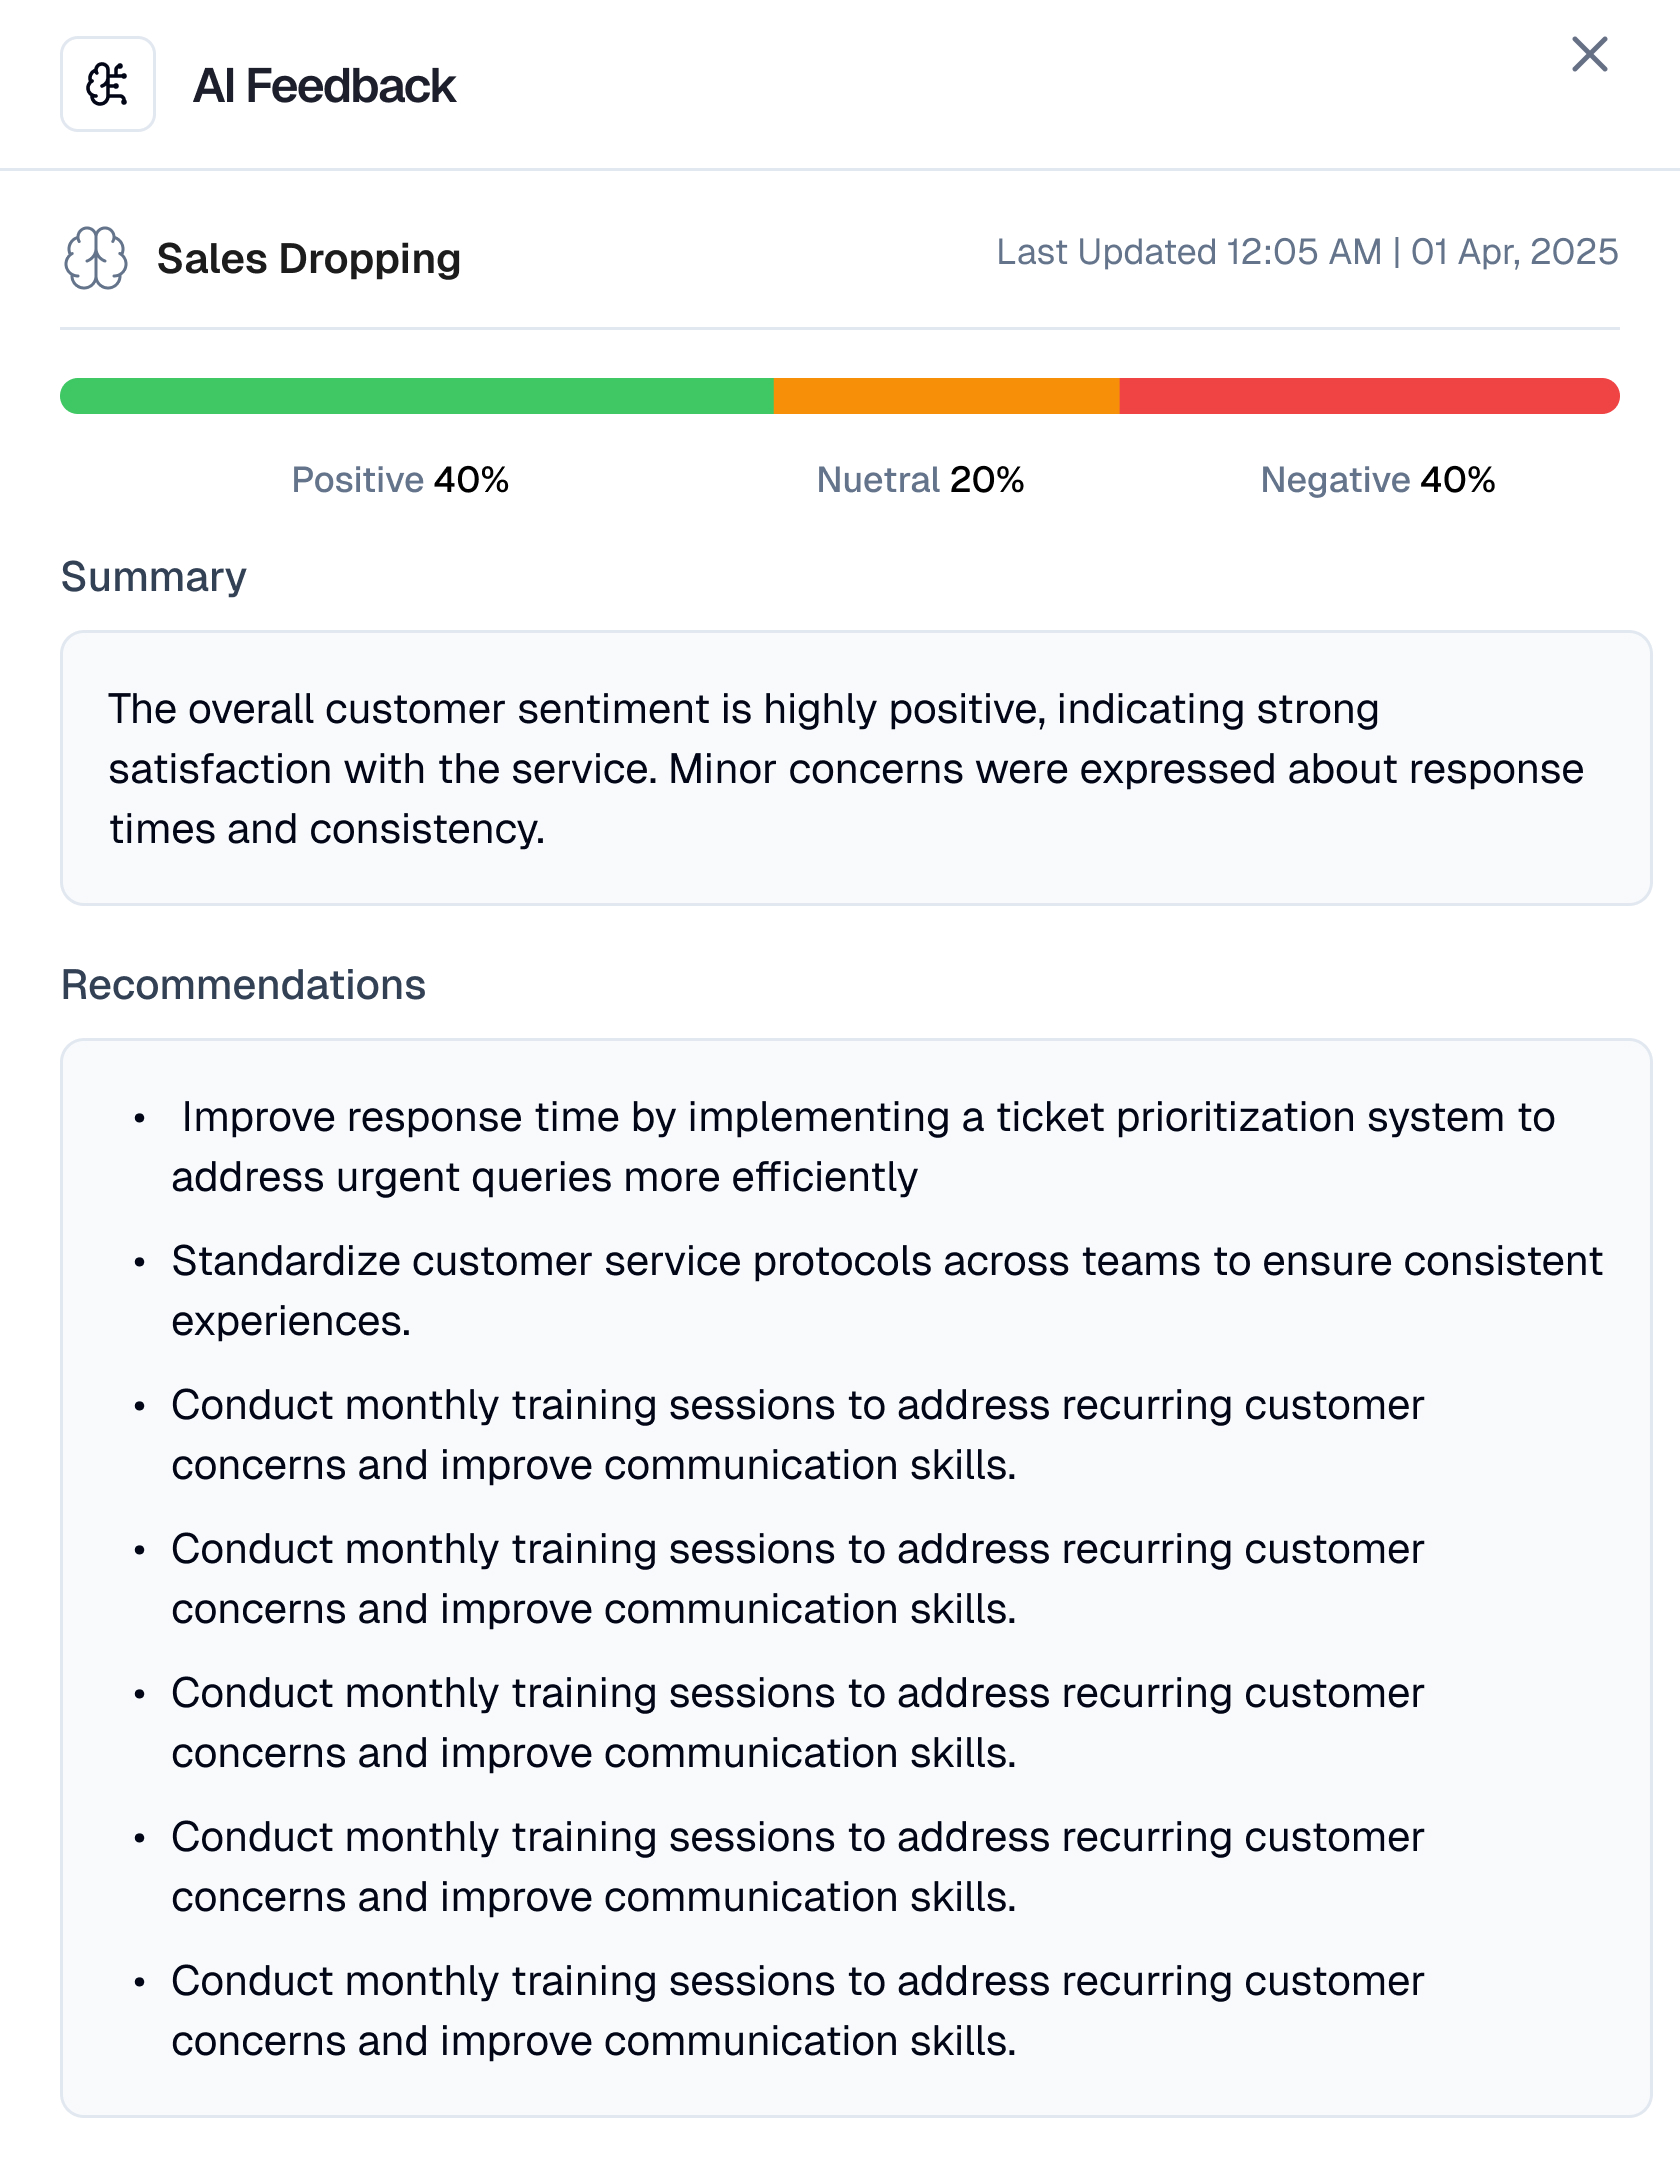Close the AI Feedback panel
This screenshot has width=1680, height=2160.
coord(1589,55)
